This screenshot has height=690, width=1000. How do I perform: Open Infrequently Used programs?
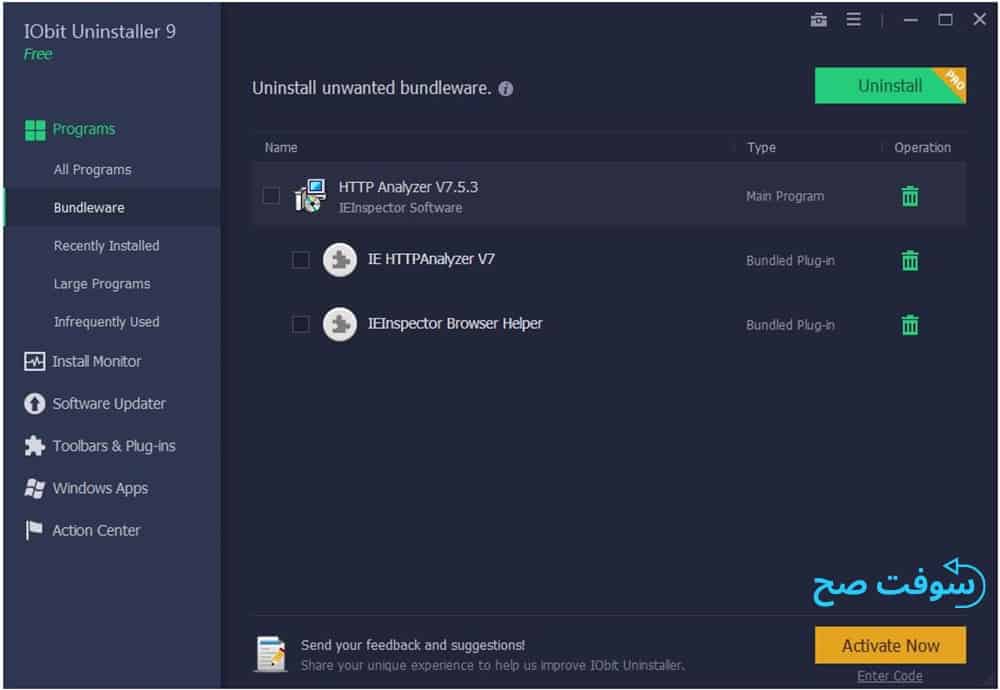pyautogui.click(x=107, y=322)
